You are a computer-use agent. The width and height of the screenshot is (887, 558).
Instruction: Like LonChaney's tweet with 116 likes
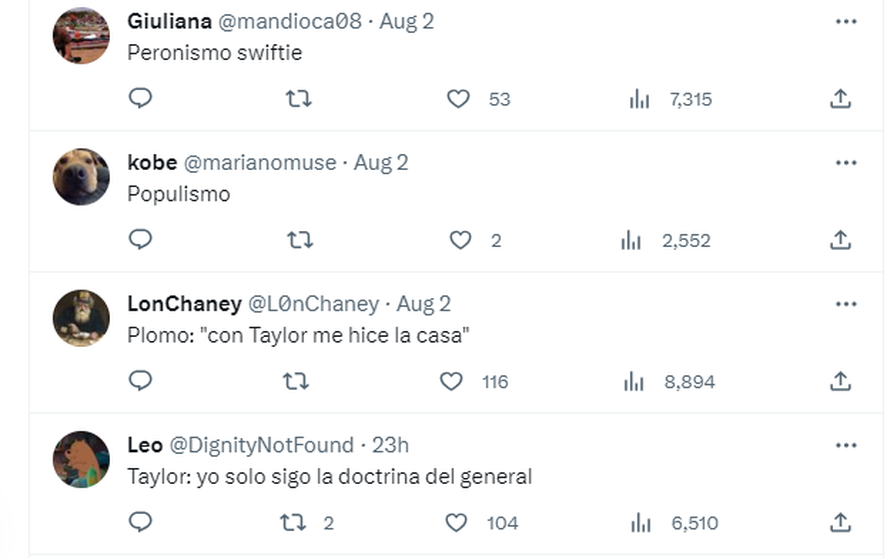click(x=452, y=381)
